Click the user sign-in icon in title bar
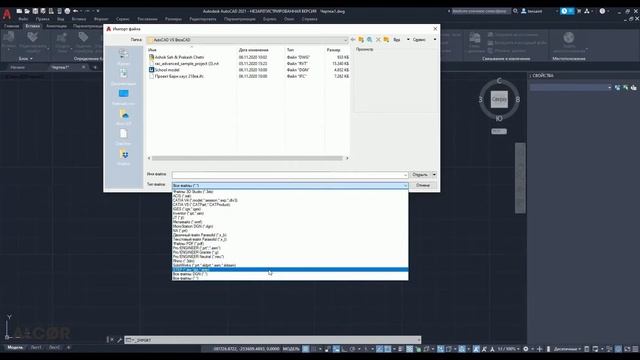 pyautogui.click(x=524, y=11)
